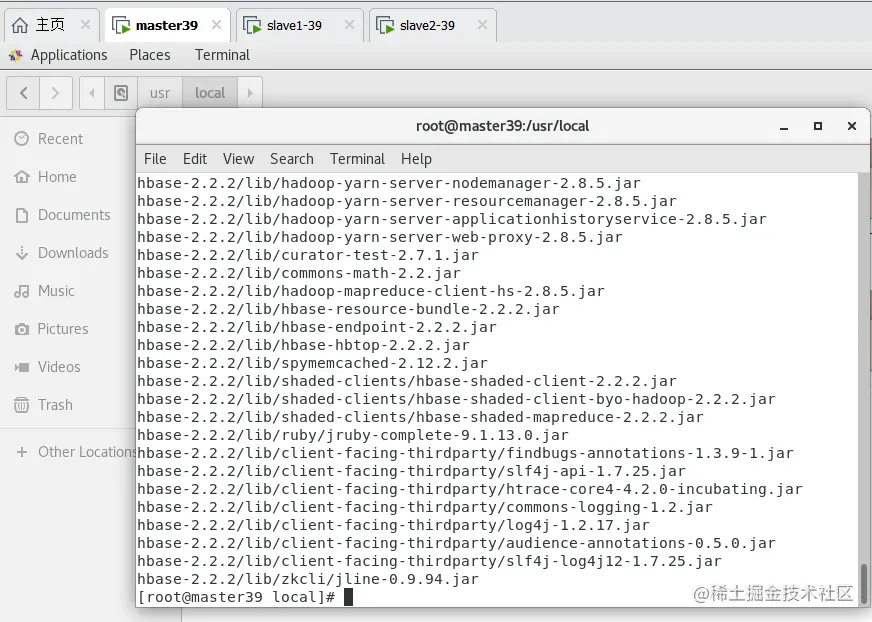Screen dimensions: 872x622
Task: Maximize the terminal window
Action: [818, 126]
